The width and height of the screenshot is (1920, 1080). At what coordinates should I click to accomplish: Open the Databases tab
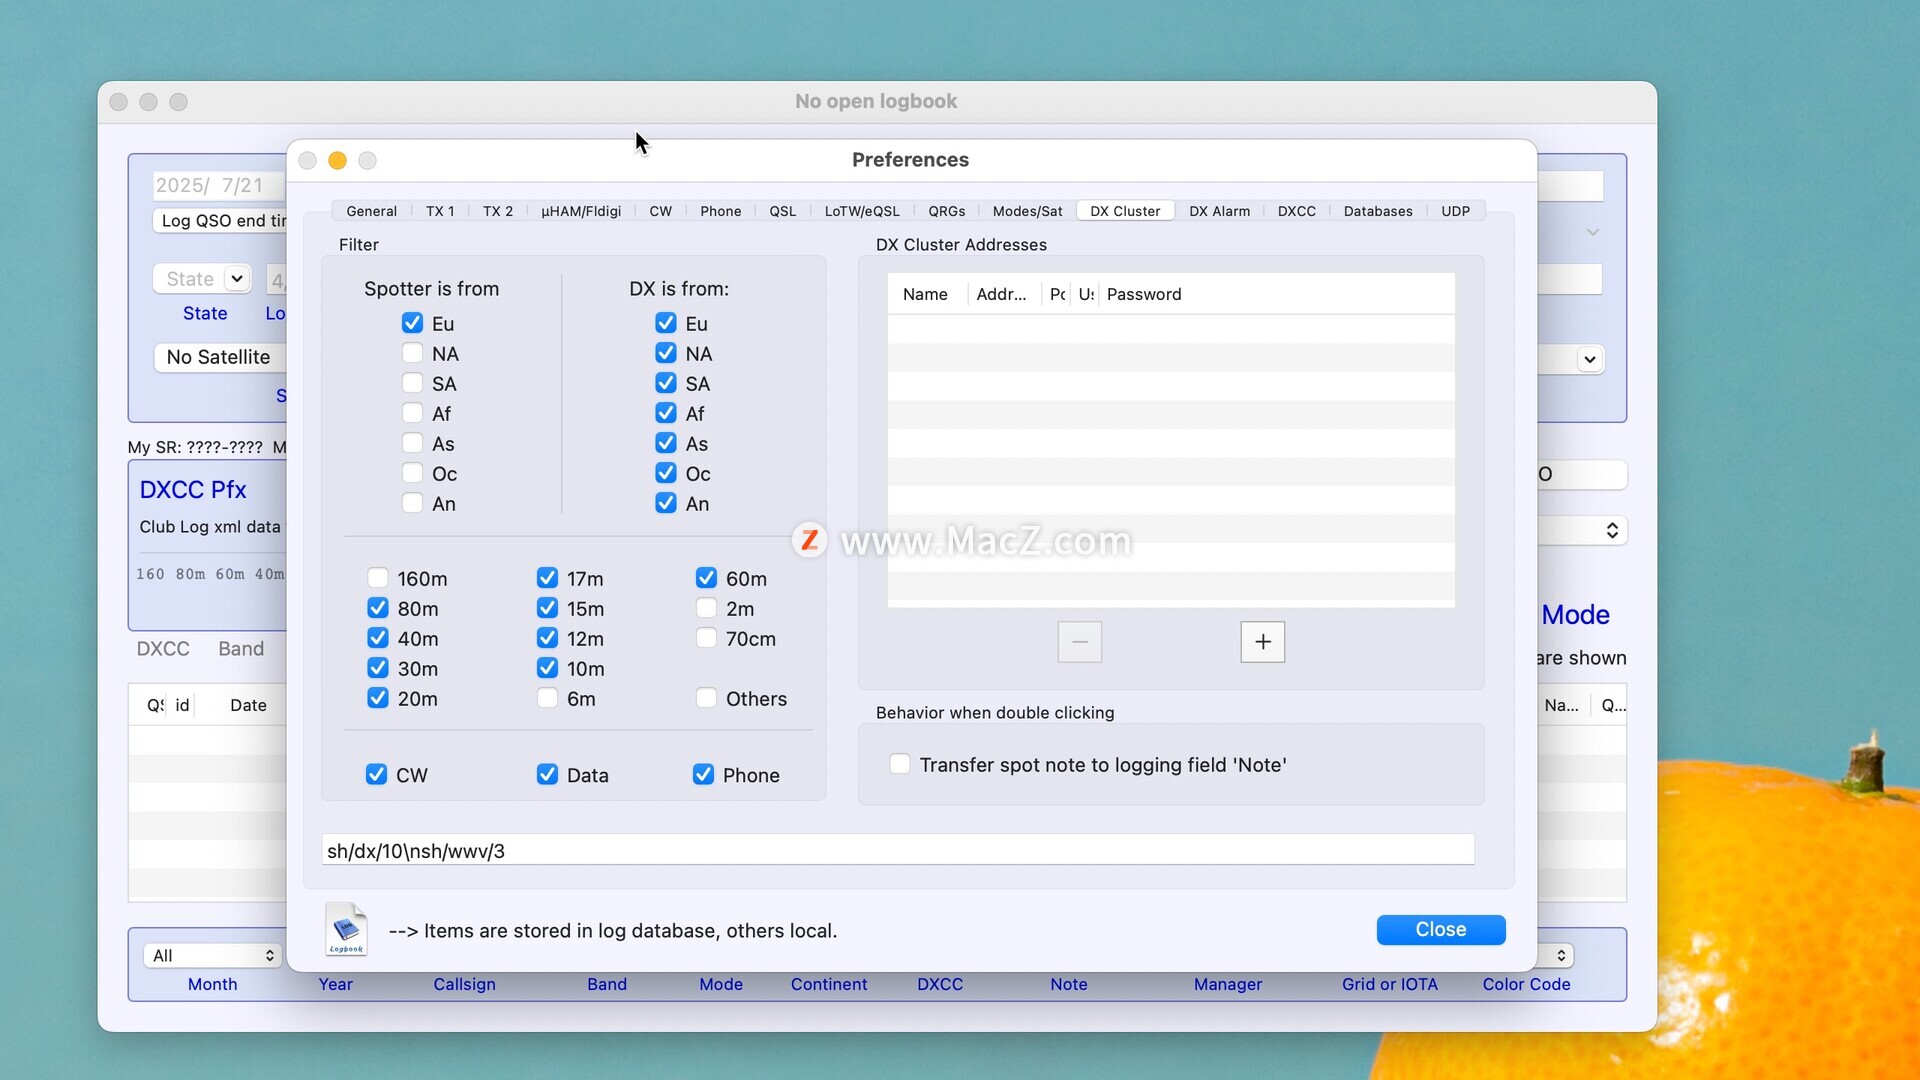[1378, 211]
